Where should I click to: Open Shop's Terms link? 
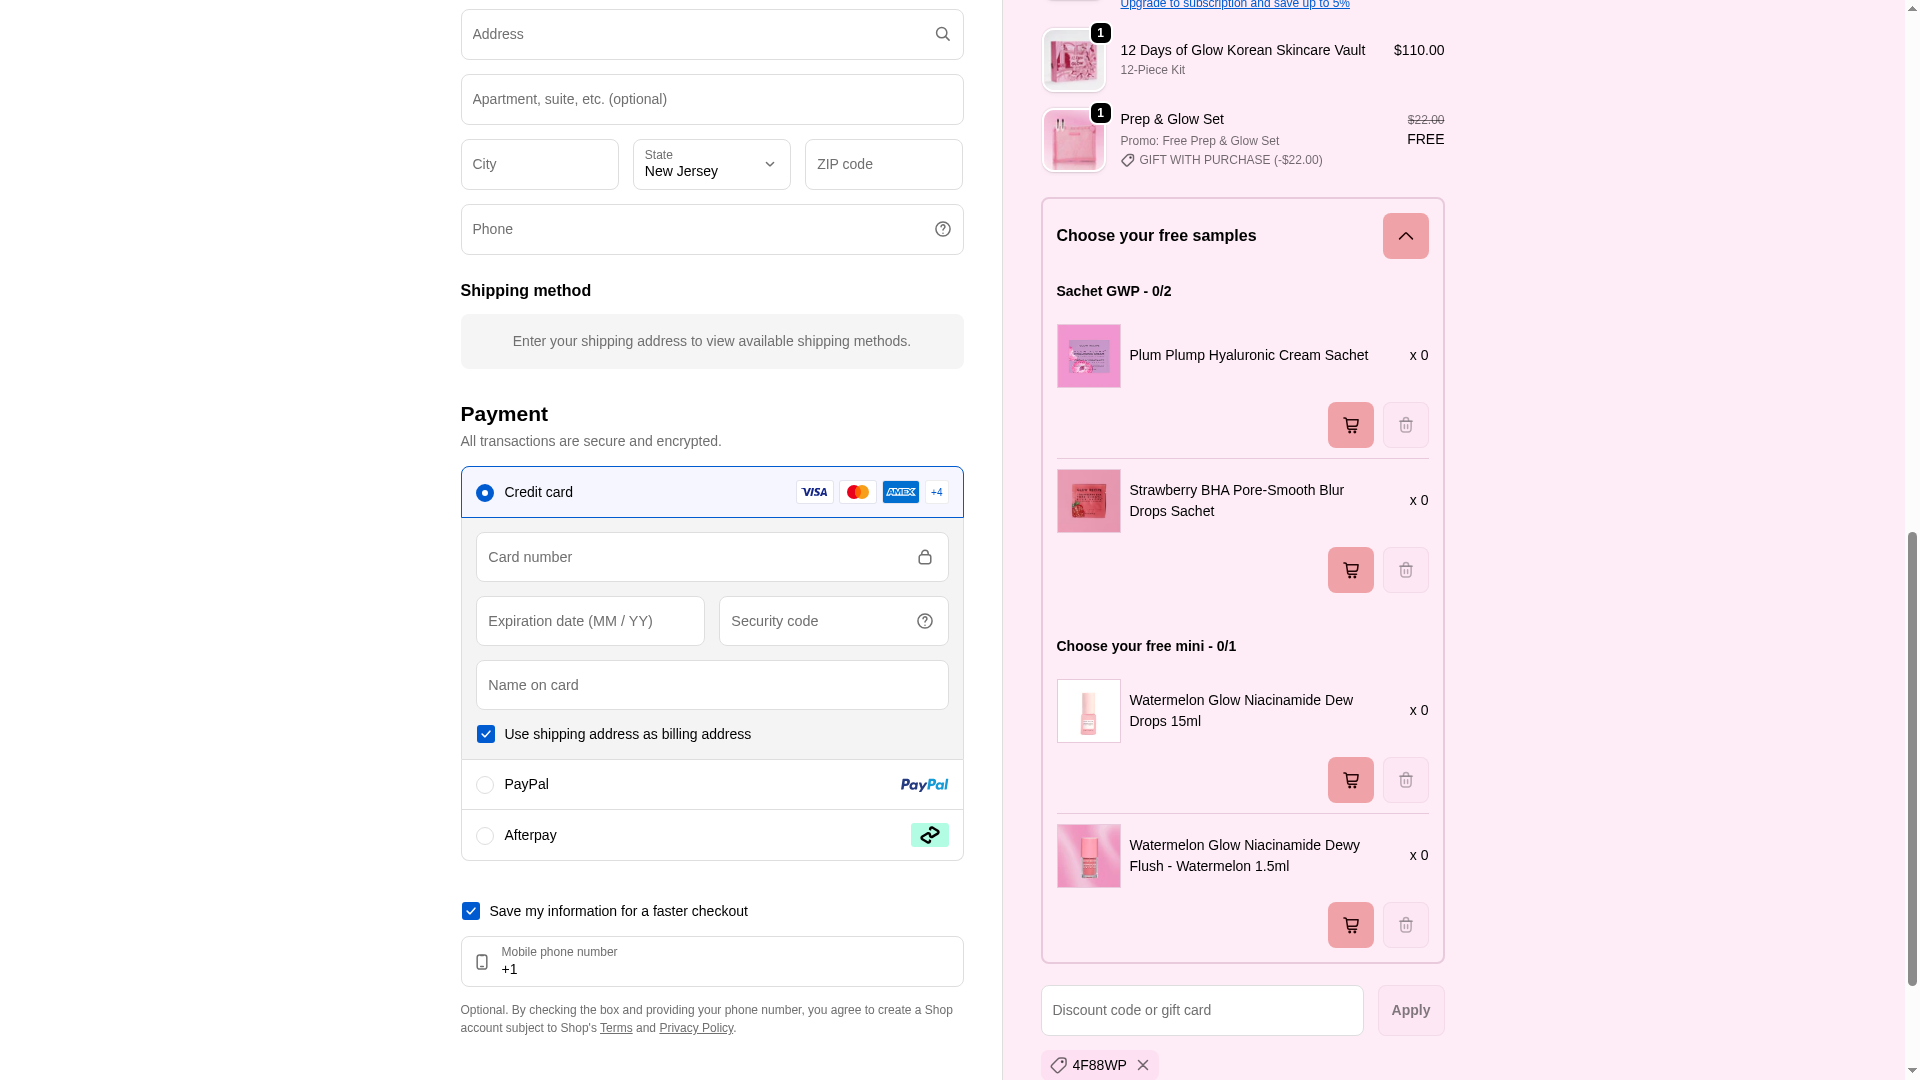(x=616, y=1028)
